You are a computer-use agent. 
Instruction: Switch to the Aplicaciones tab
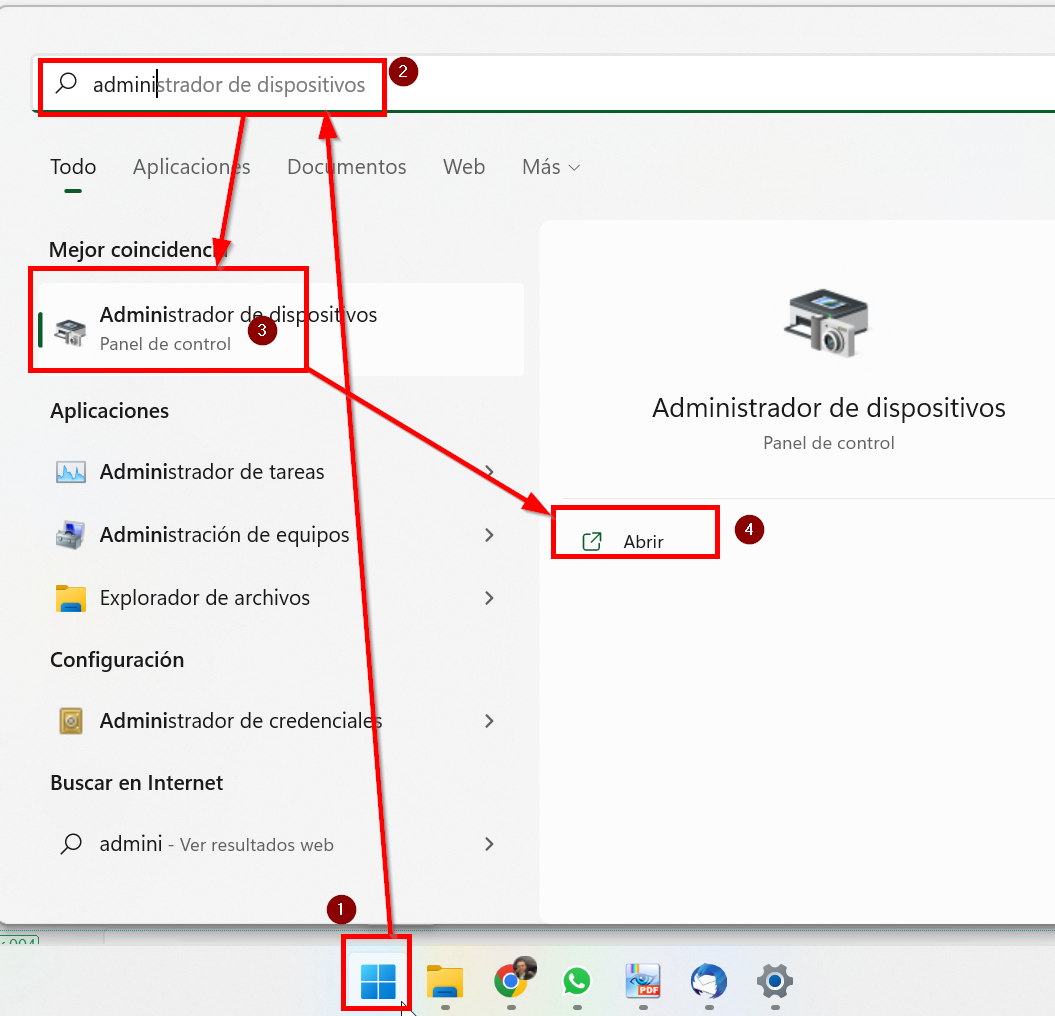click(192, 167)
